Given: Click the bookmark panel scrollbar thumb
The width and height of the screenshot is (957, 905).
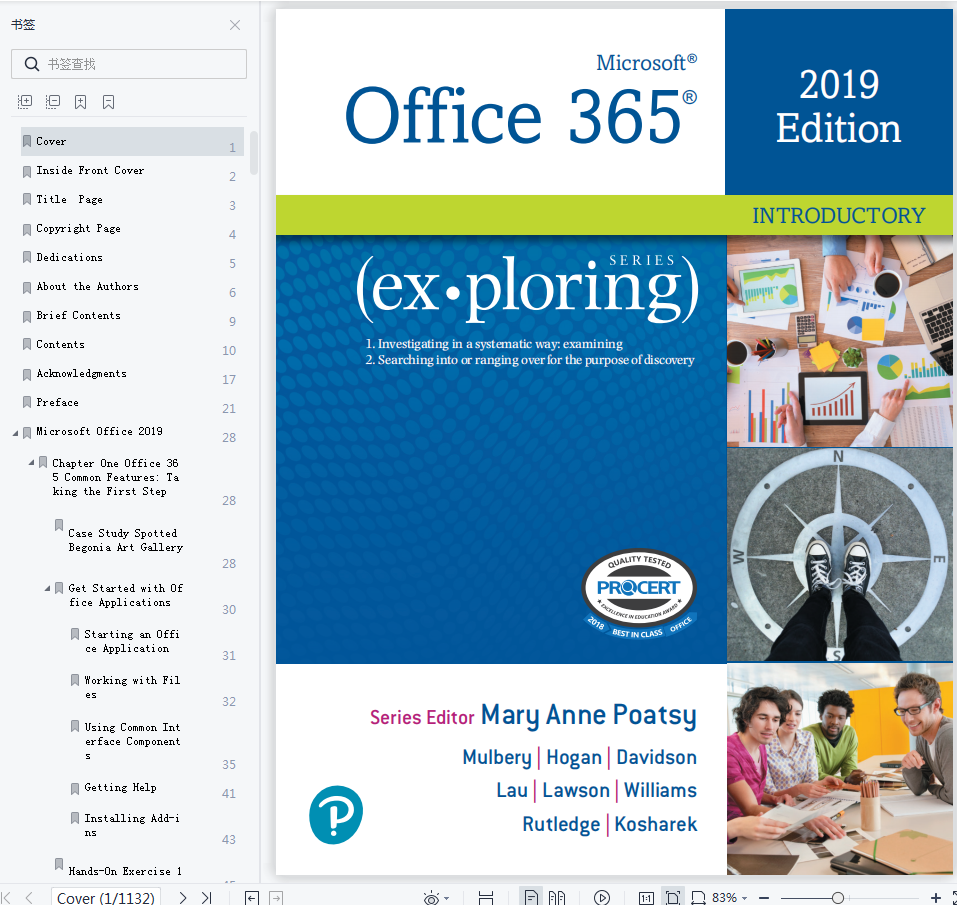Looking at the screenshot, I should pyautogui.click(x=253, y=153).
